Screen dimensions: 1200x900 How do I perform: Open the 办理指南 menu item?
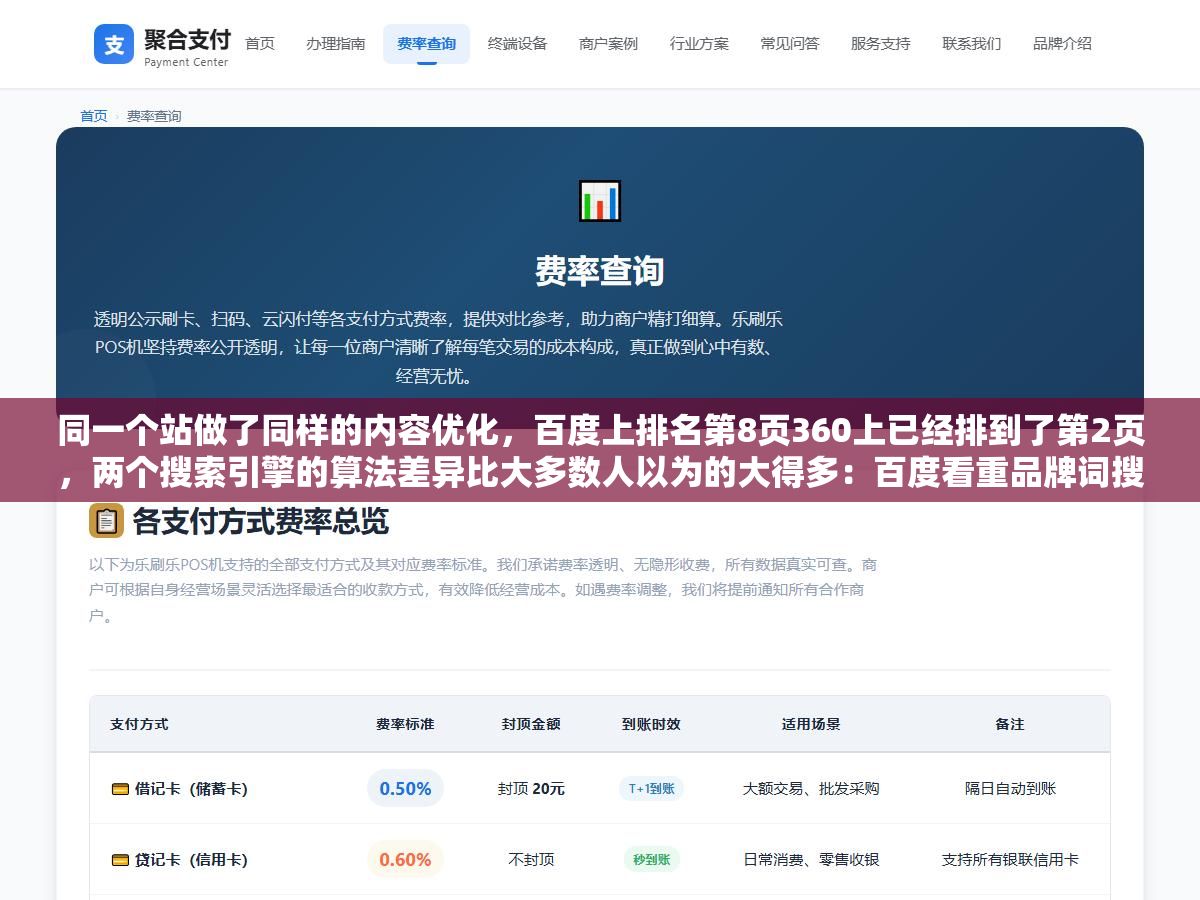coord(336,44)
